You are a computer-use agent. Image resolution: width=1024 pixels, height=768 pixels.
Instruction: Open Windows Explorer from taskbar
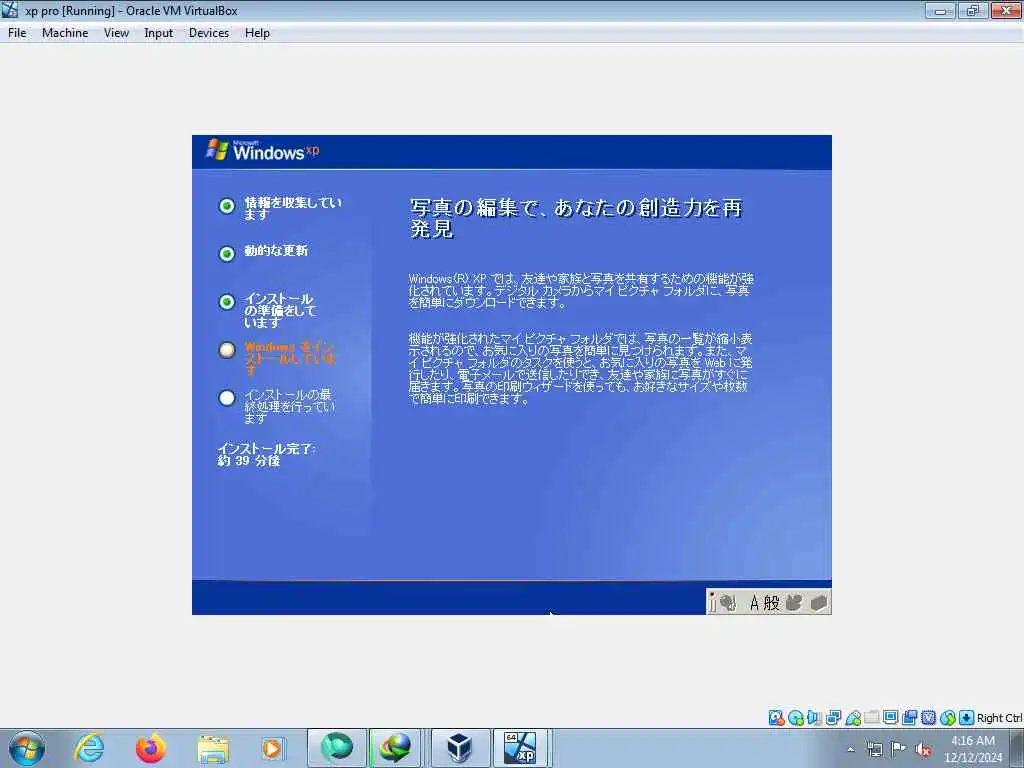coord(213,748)
